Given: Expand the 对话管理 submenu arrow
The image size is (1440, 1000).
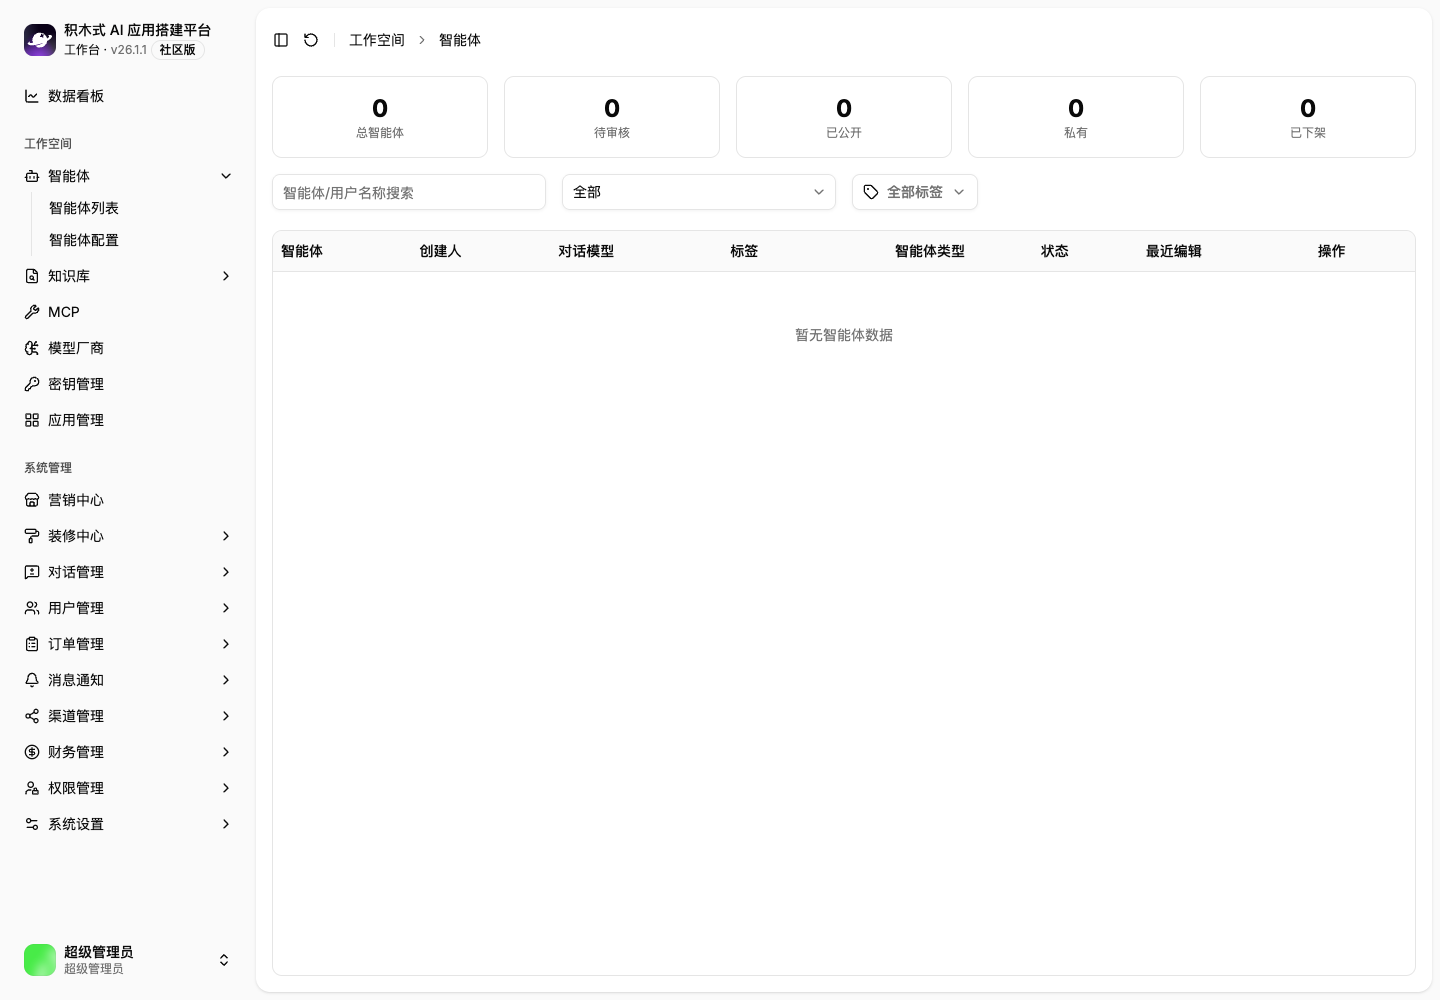Looking at the screenshot, I should (x=226, y=572).
